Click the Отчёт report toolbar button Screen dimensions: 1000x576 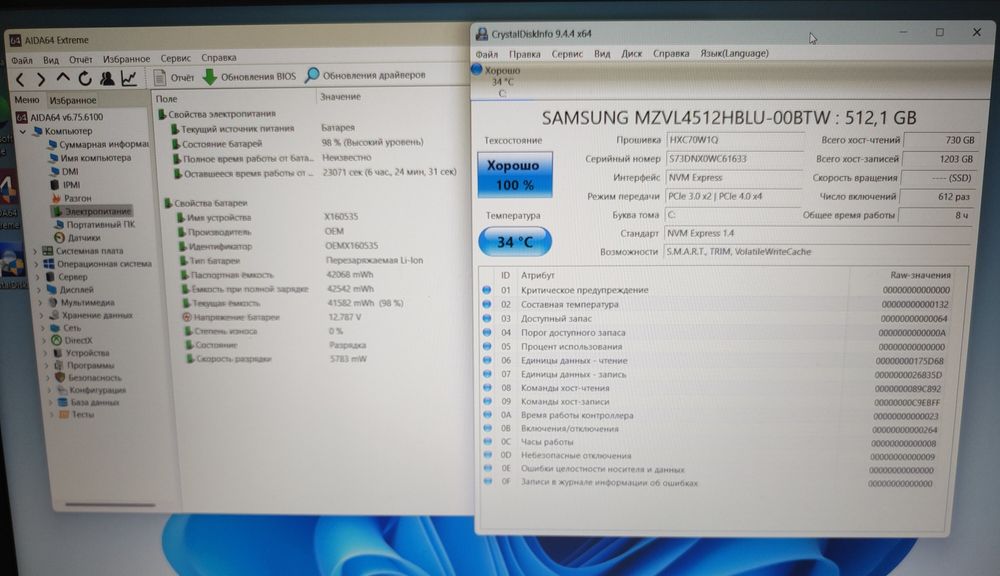173,77
